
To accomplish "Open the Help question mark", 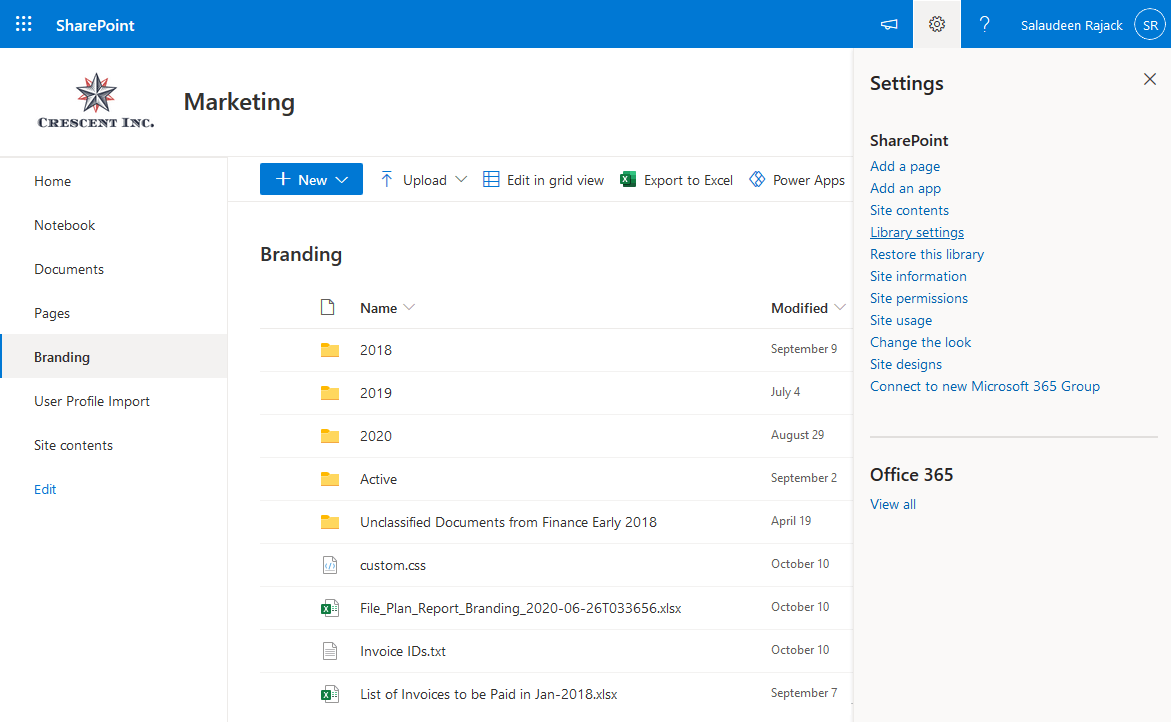I will [x=984, y=23].
